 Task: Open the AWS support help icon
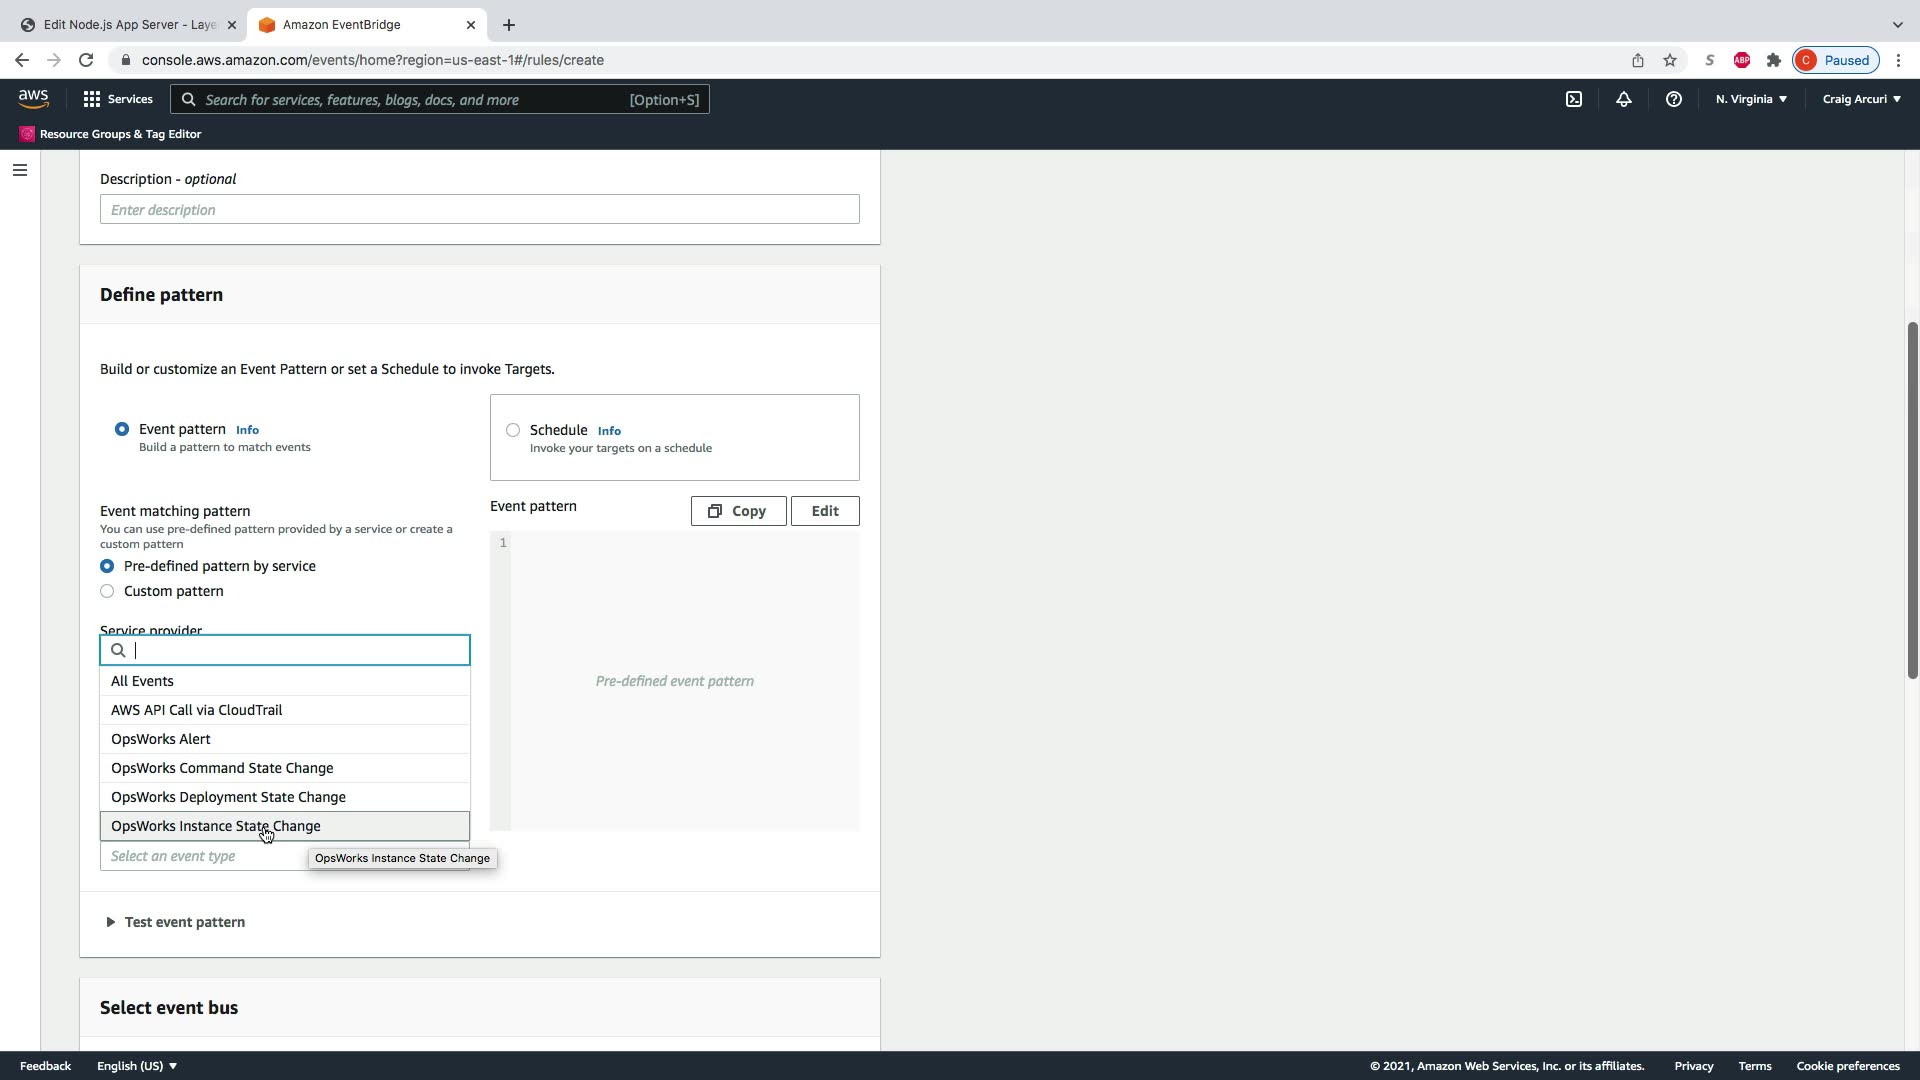[x=1673, y=99]
